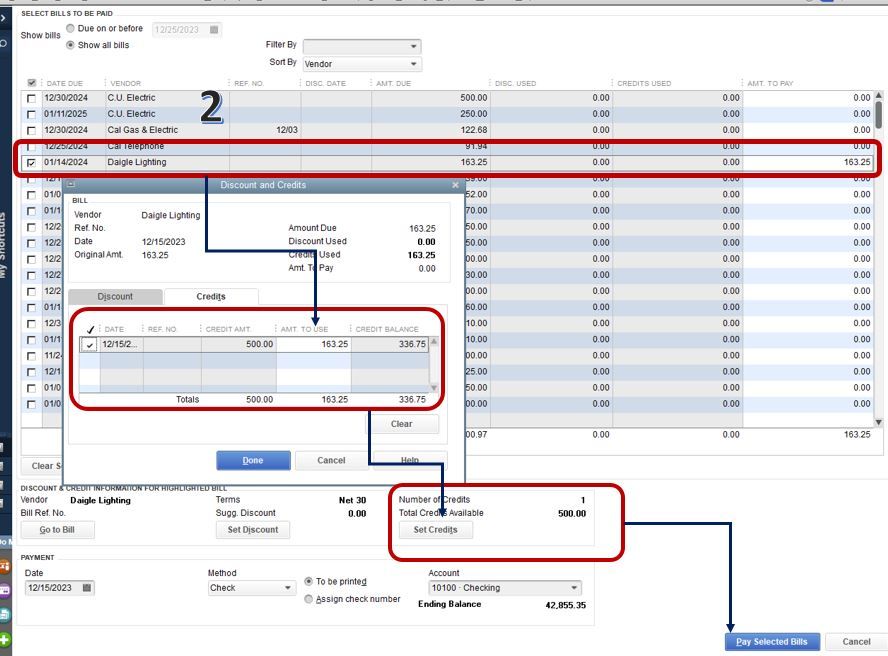Click the bills list scroll-down arrow
This screenshot has height=656, width=888.
pyautogui.click(x=878, y=423)
